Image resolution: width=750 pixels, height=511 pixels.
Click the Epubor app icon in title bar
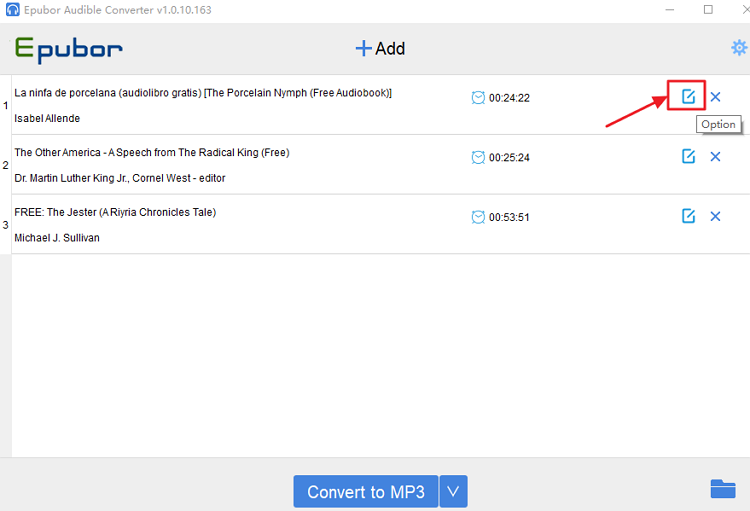(x=12, y=10)
